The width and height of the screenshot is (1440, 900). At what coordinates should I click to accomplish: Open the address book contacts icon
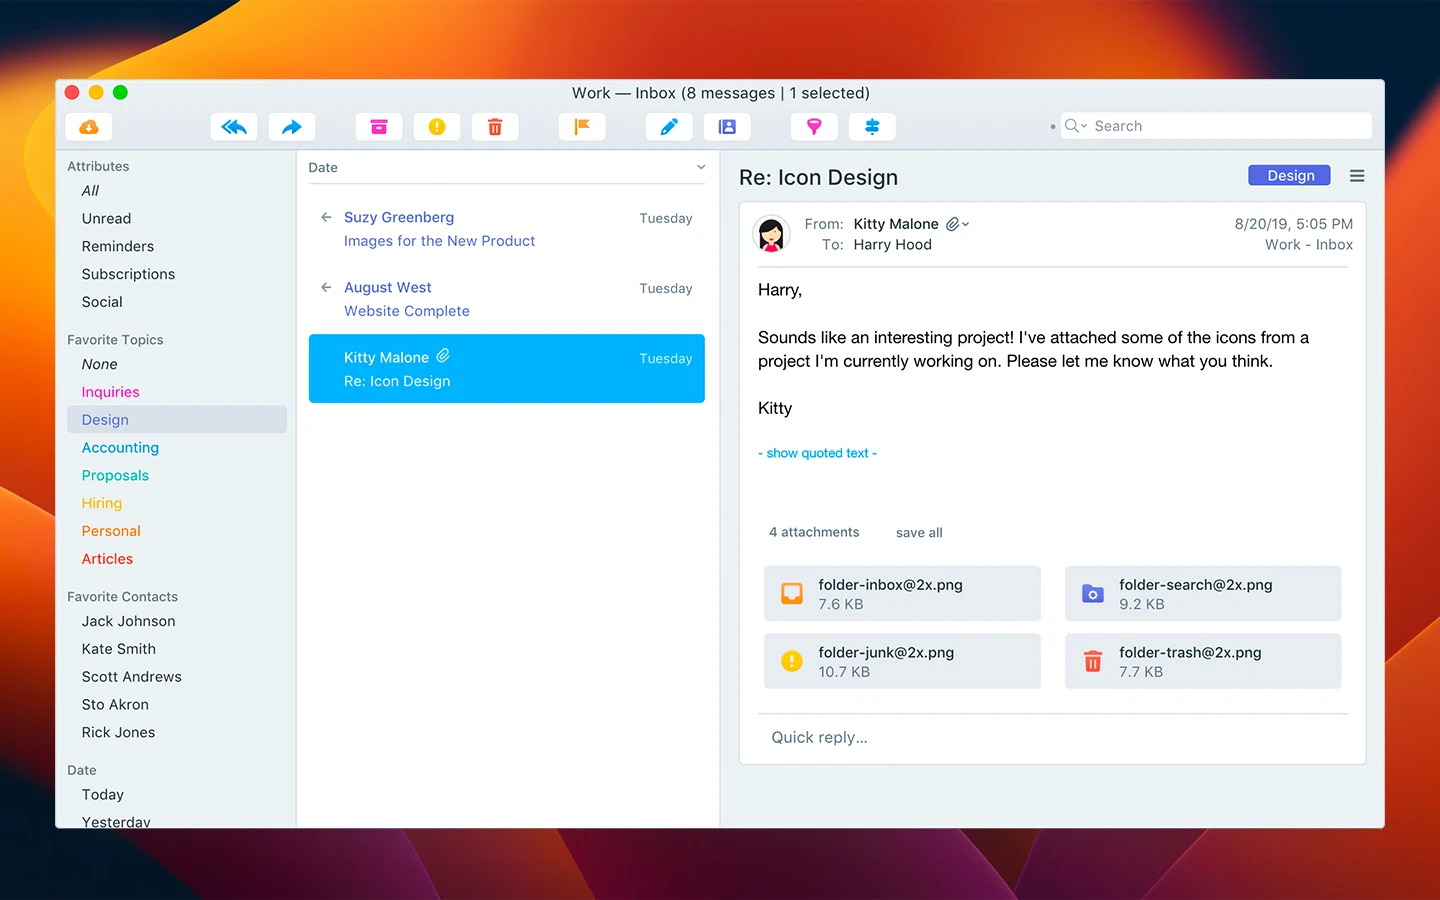pos(727,127)
